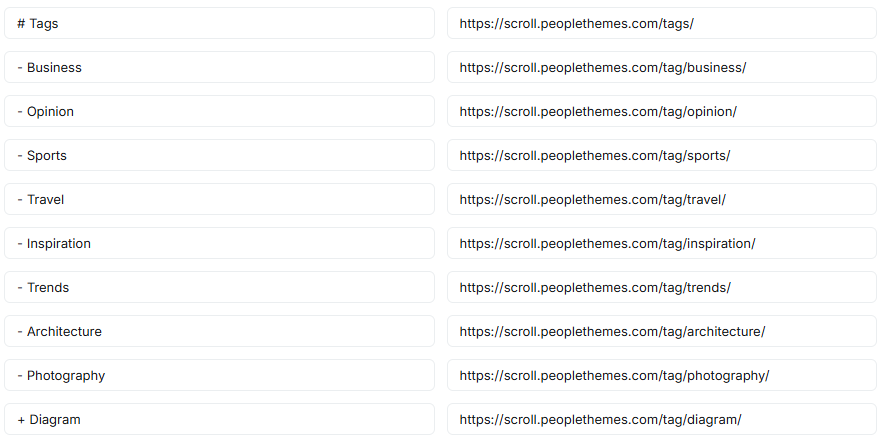The height and width of the screenshot is (440, 883).
Task: Click the '- Photography' label input
Action: tap(220, 375)
